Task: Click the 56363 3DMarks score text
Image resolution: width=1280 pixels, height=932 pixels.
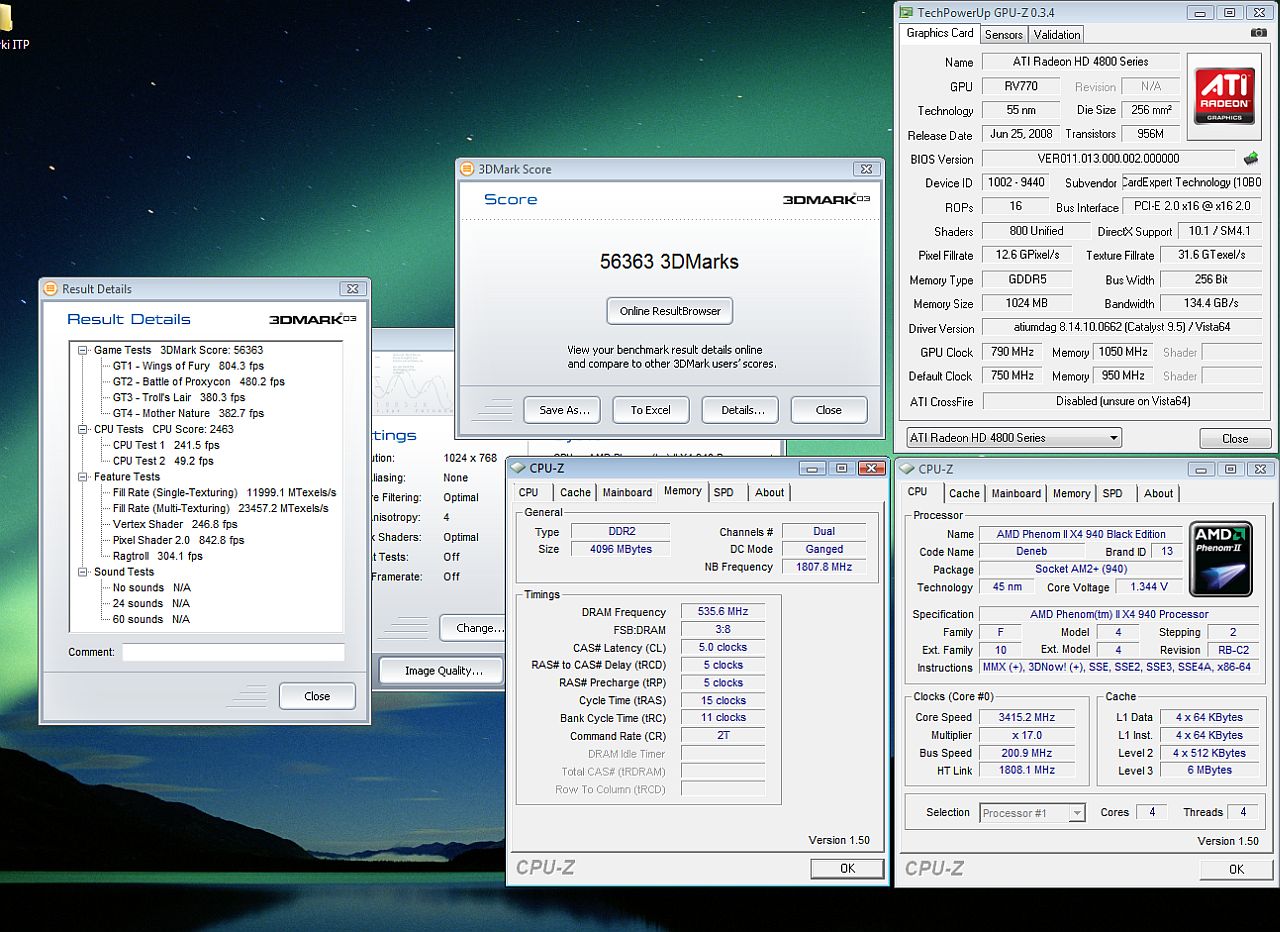Action: coord(669,262)
